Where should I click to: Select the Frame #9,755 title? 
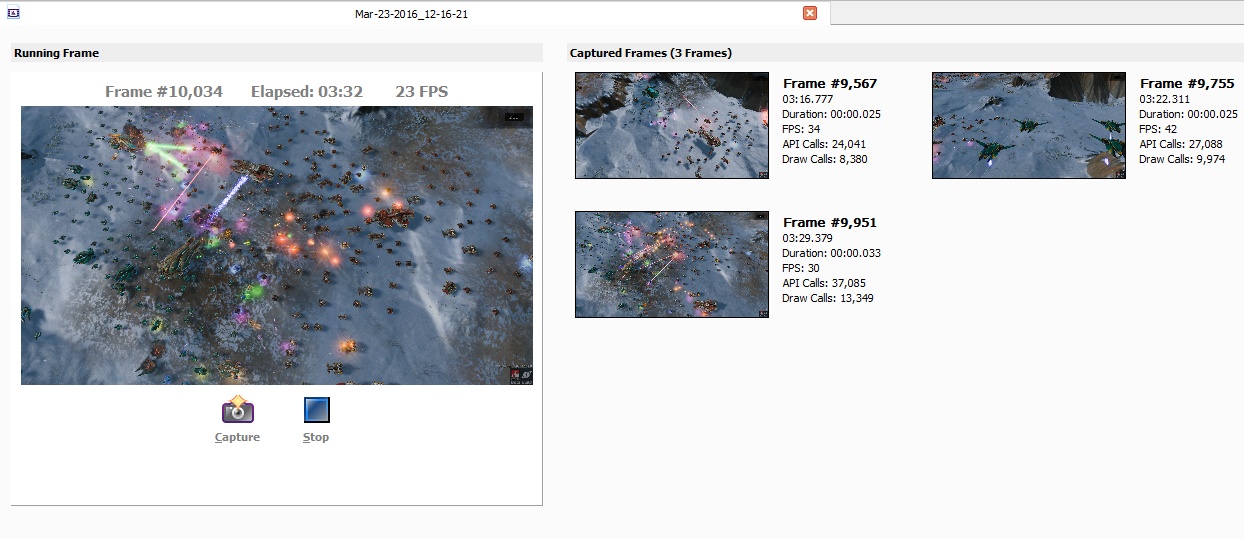(1187, 84)
